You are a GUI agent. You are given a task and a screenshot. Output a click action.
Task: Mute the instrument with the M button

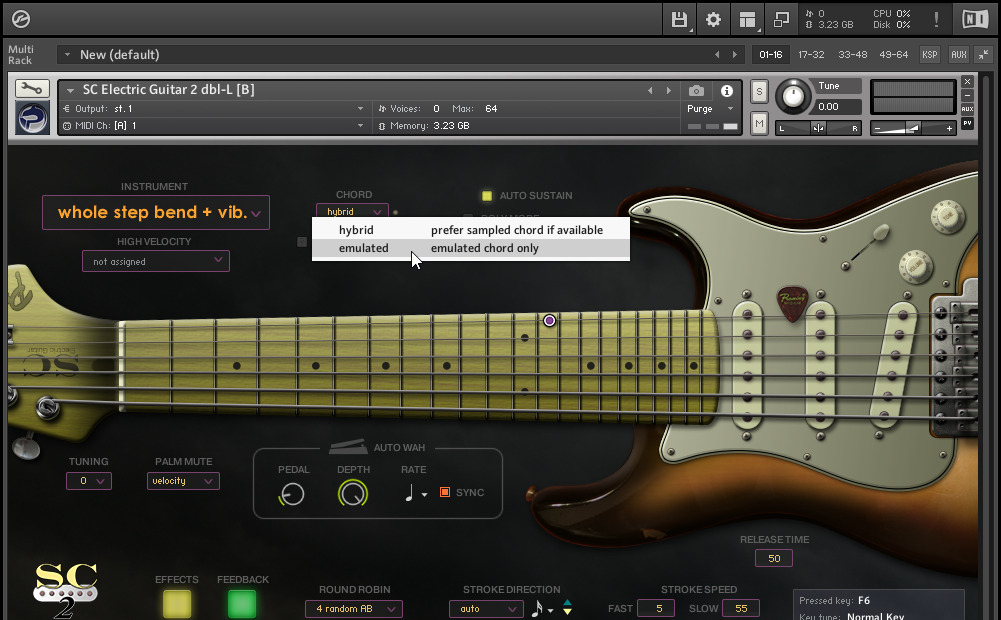tap(759, 123)
